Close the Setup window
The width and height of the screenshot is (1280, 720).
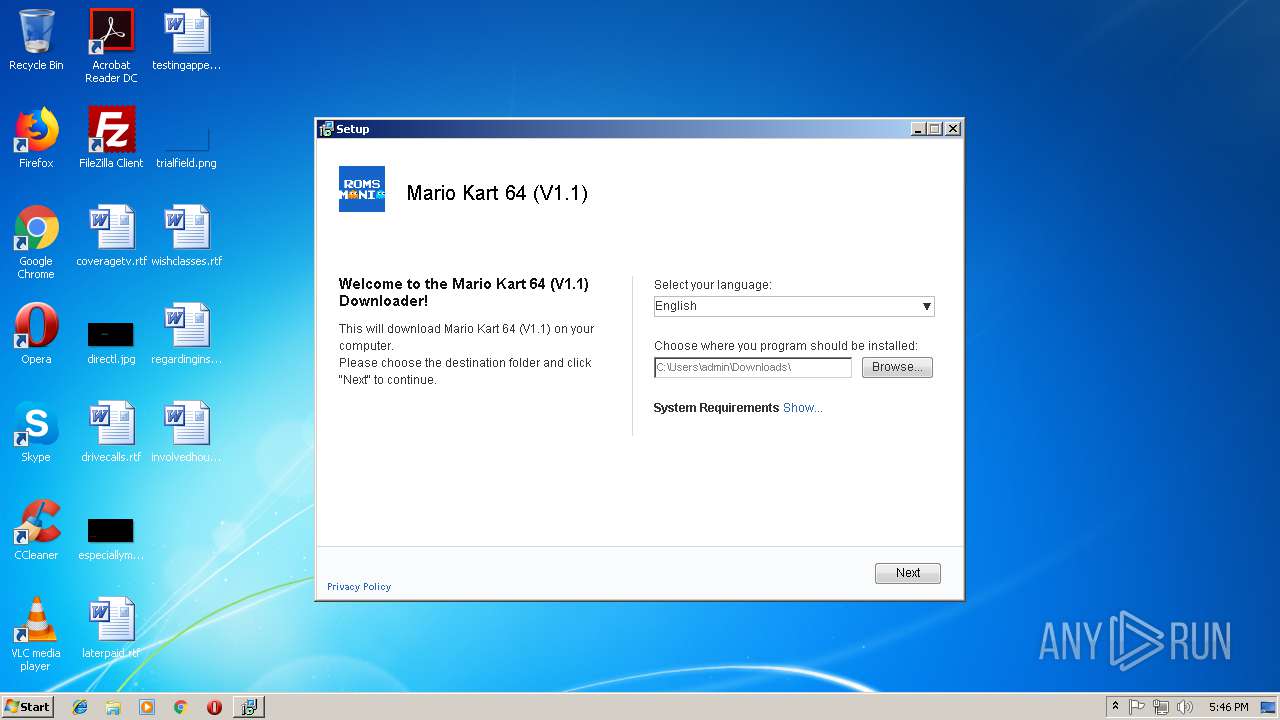953,129
